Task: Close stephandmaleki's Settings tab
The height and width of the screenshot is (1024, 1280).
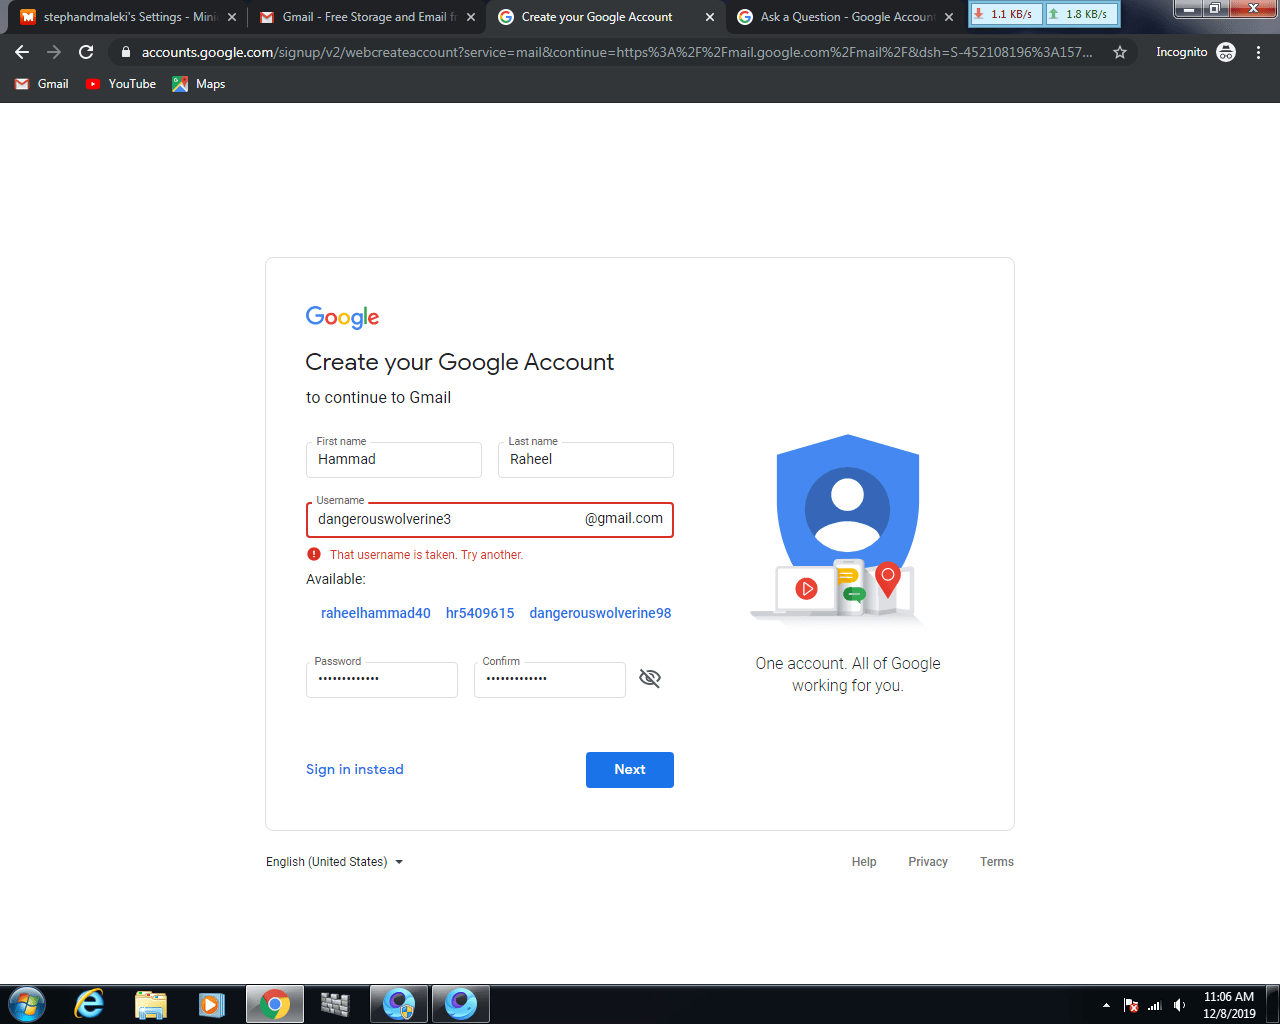Action: pos(232,17)
